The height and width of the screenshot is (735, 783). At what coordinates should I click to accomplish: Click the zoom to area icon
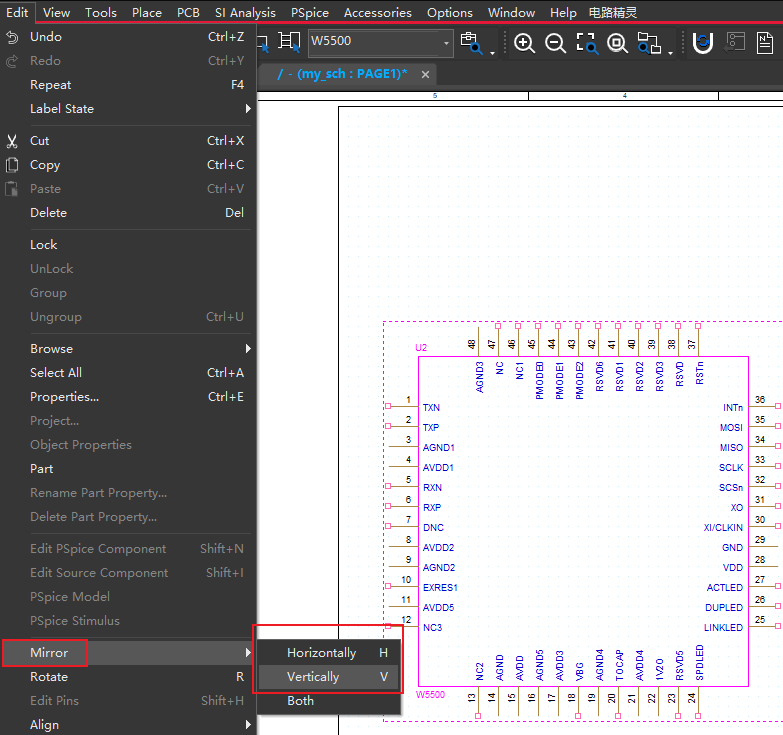(x=587, y=43)
